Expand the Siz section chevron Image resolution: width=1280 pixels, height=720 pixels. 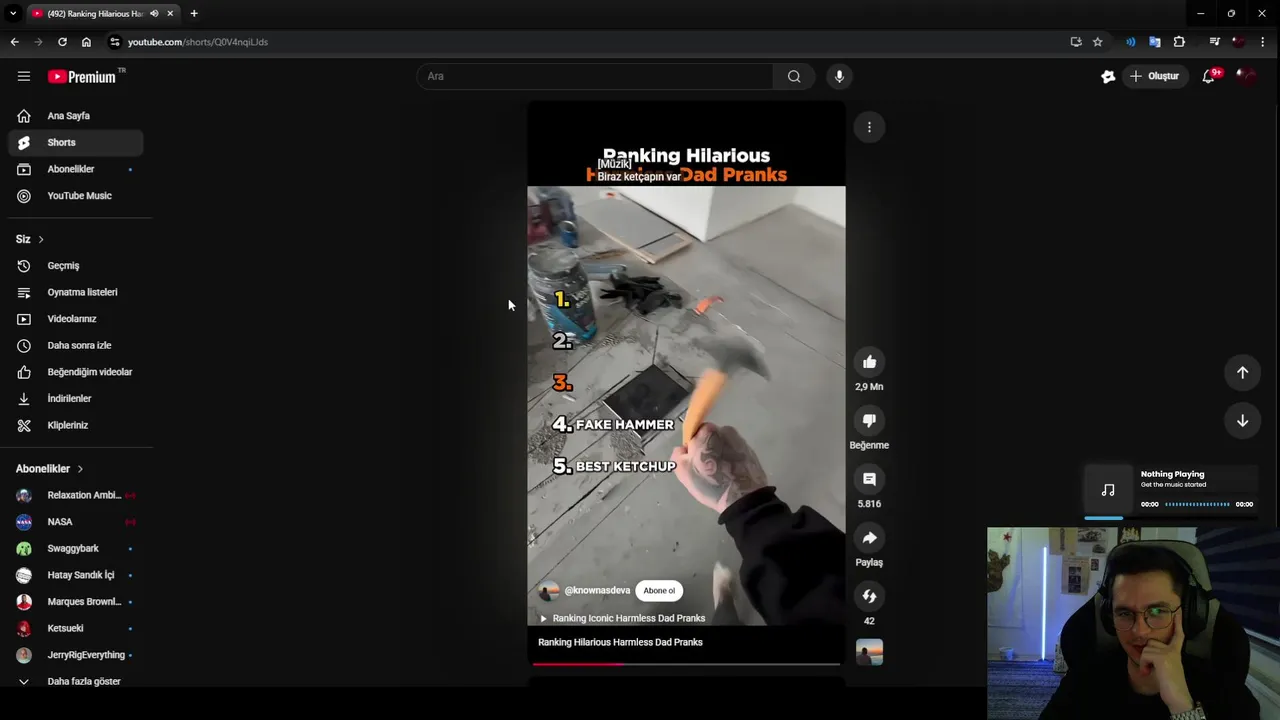pyautogui.click(x=41, y=240)
